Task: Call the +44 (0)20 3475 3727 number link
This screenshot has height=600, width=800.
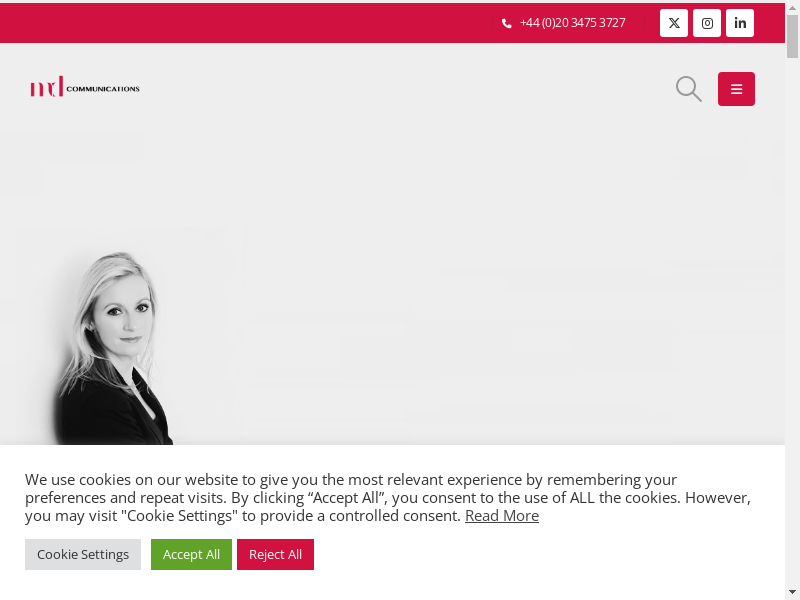Action: click(572, 23)
